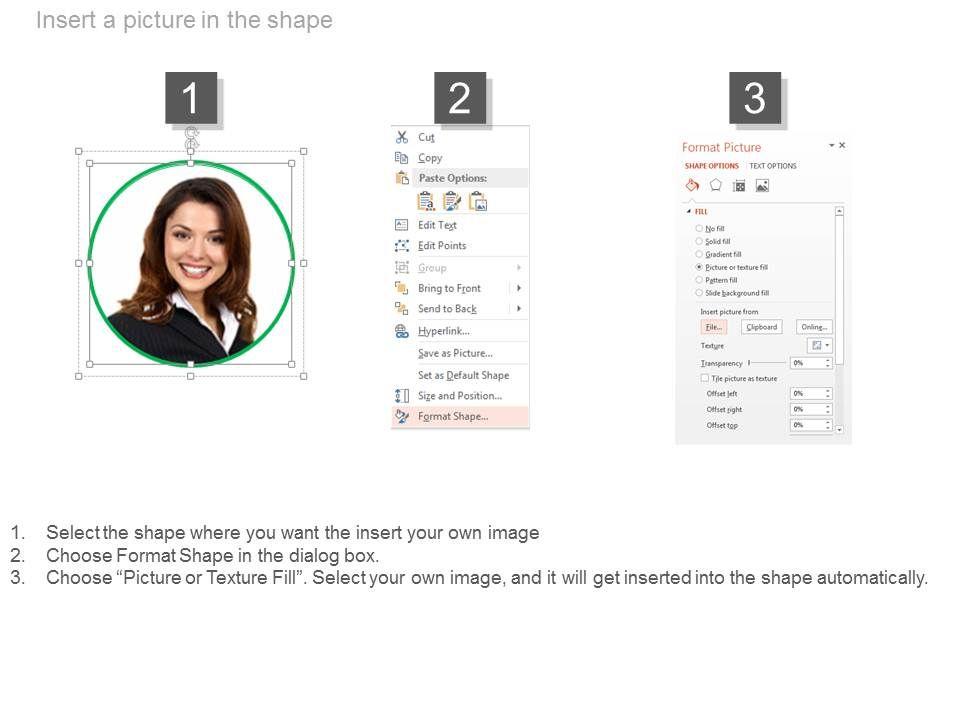Choose Edit Text menu entry

[460, 225]
